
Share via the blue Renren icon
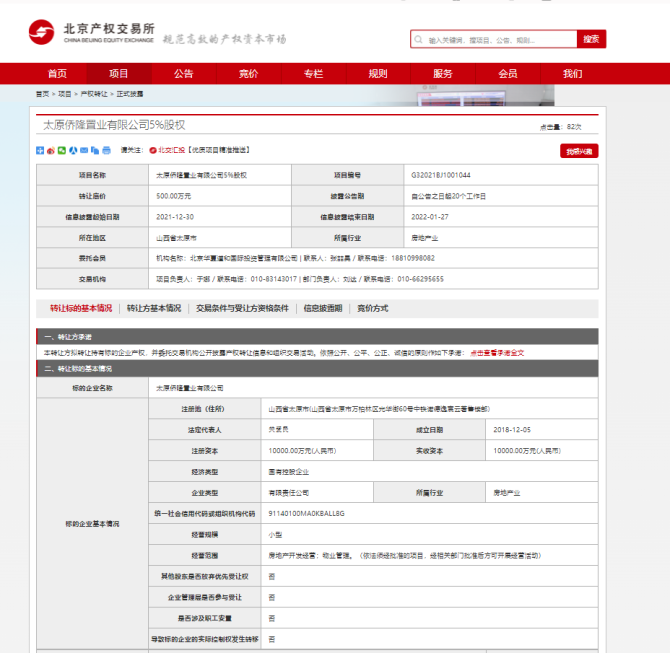pos(73,150)
